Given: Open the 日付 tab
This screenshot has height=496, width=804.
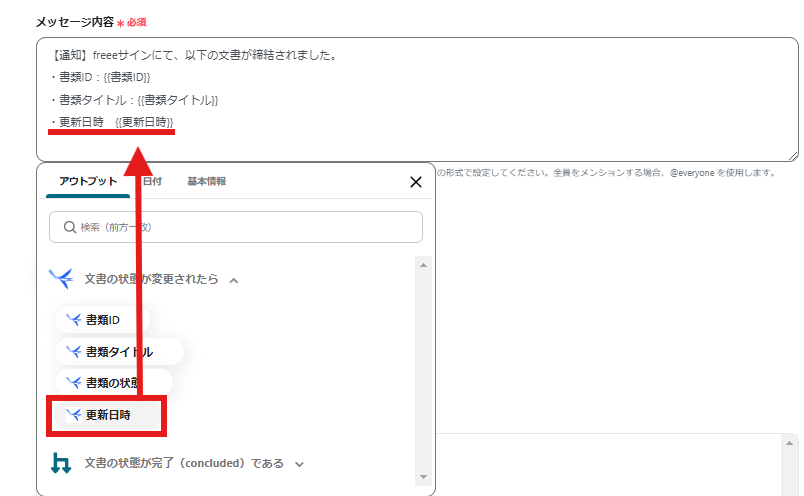Looking at the screenshot, I should [152, 181].
